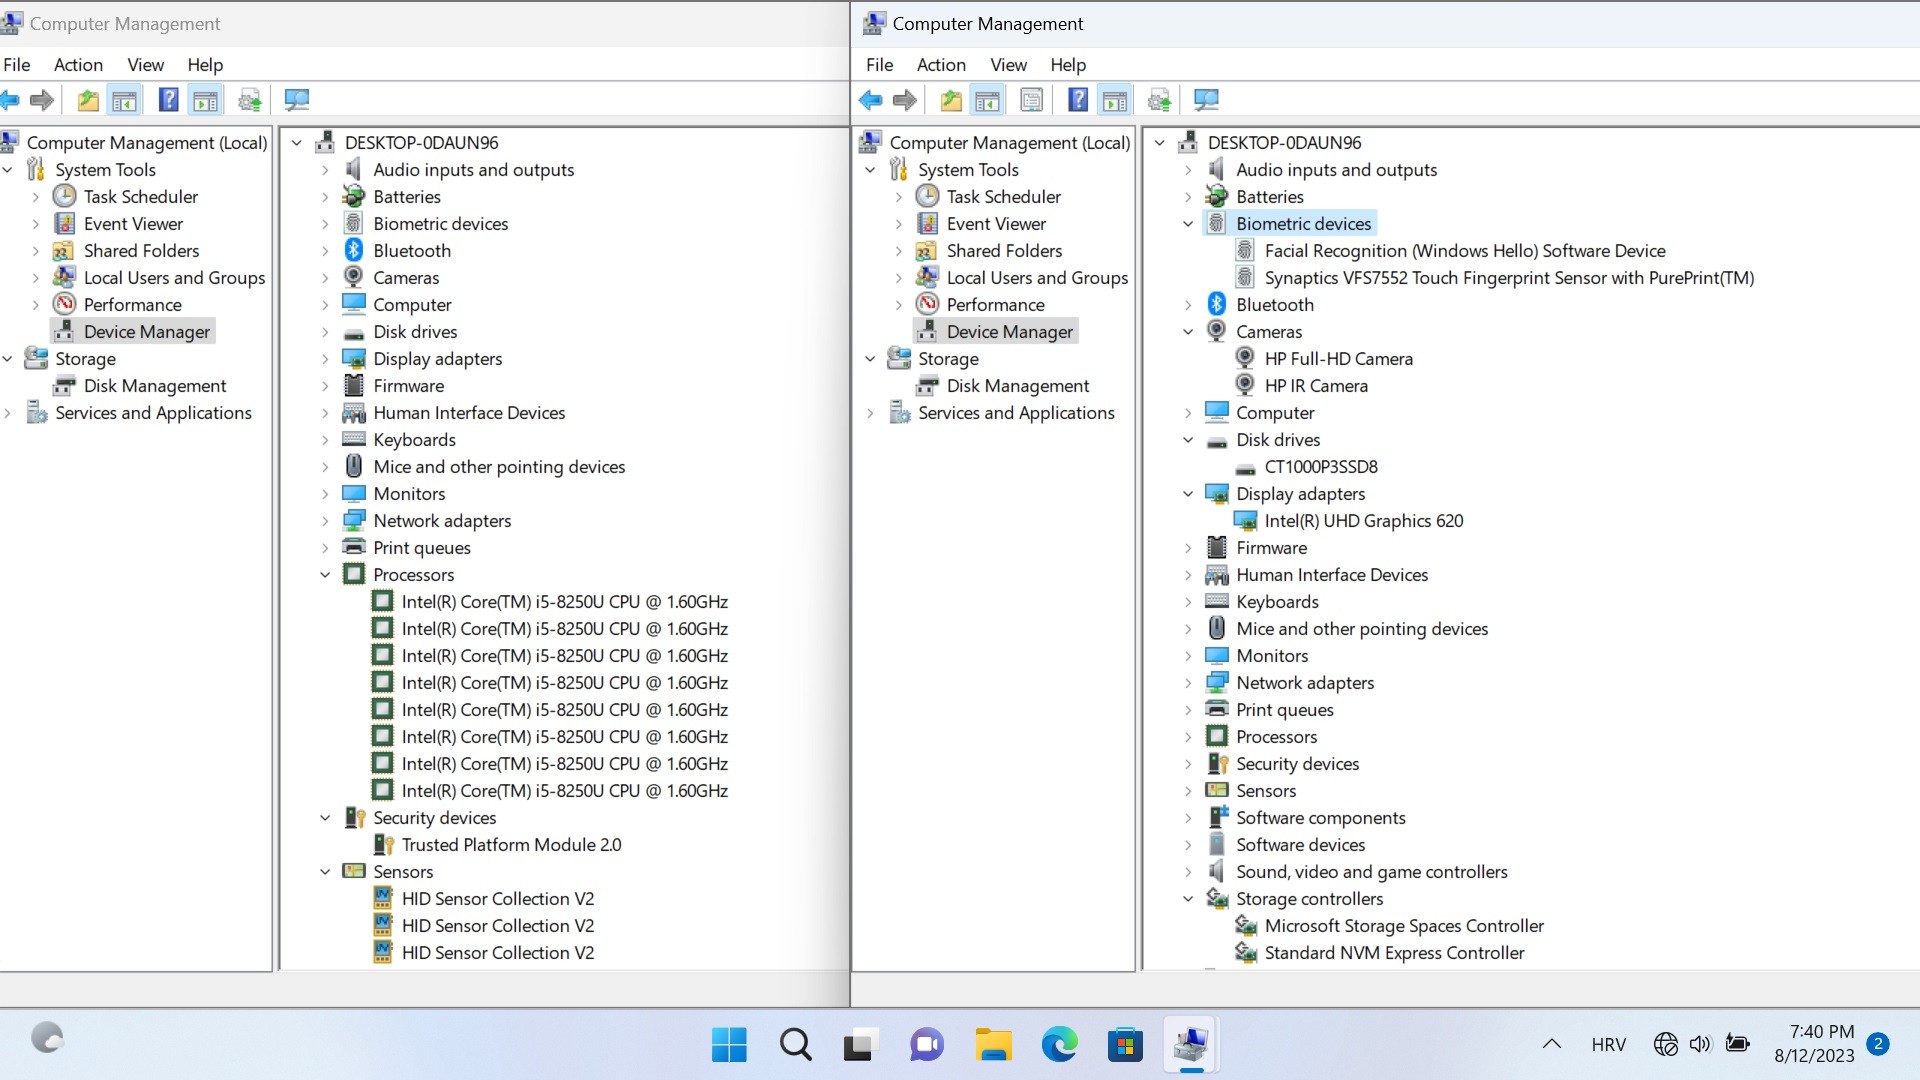This screenshot has width=1920, height=1080.
Task: Collapse Sensors in left window
Action: (325, 872)
